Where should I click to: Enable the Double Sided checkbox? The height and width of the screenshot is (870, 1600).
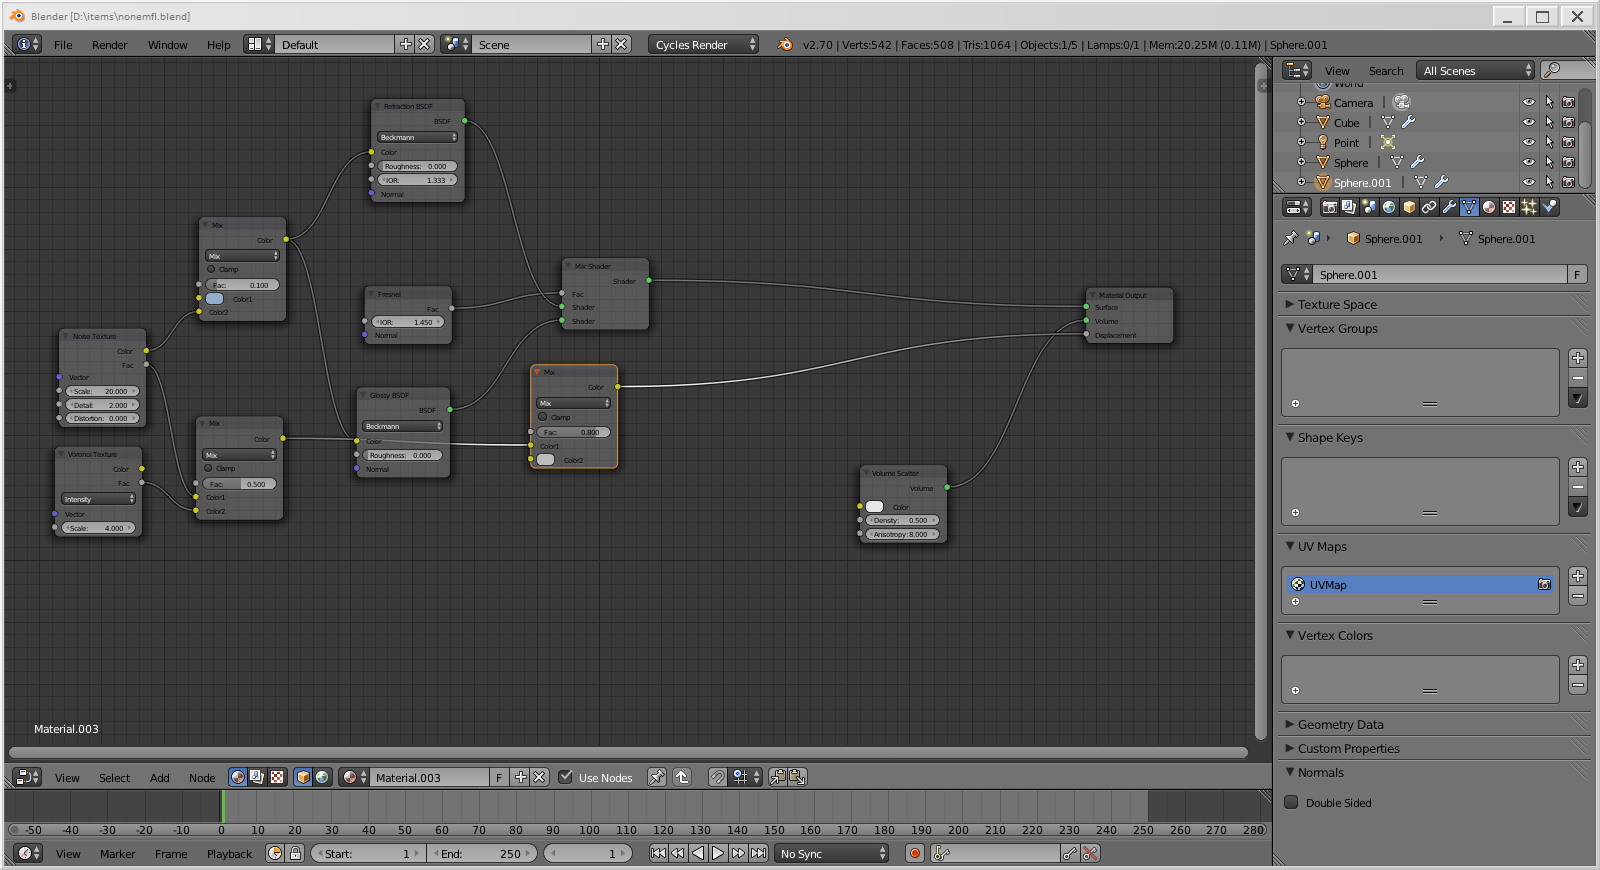1291,802
